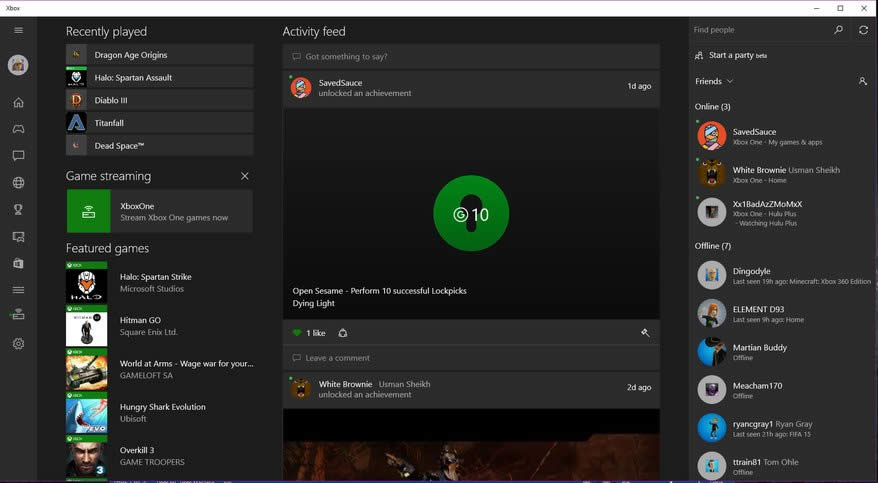Viewport: 878px width, 483px height.
Task: Click the add friend person icon
Action: point(862,81)
